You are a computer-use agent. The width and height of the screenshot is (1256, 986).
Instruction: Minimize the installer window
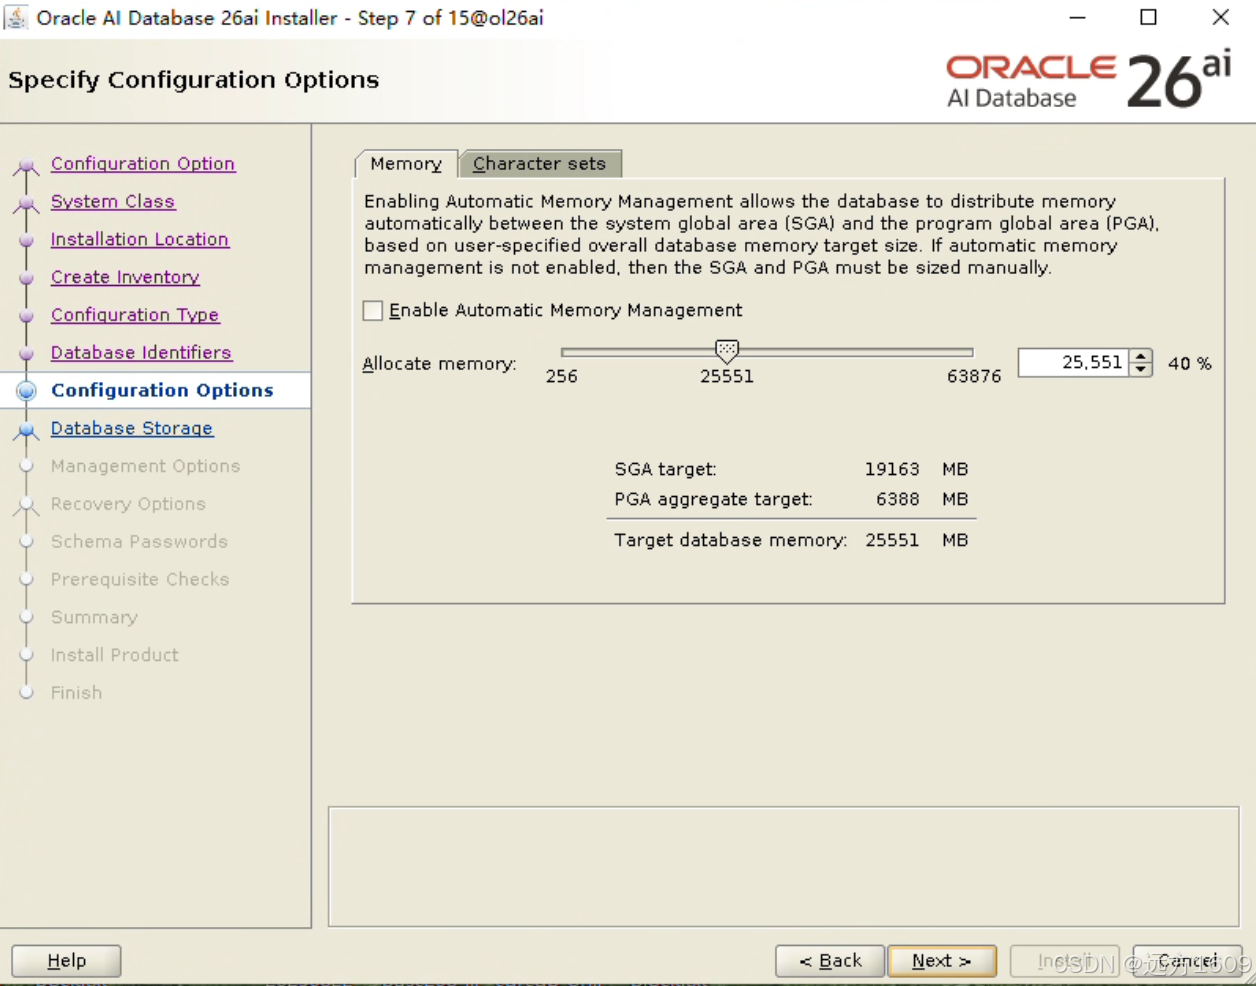pyautogui.click(x=1077, y=17)
